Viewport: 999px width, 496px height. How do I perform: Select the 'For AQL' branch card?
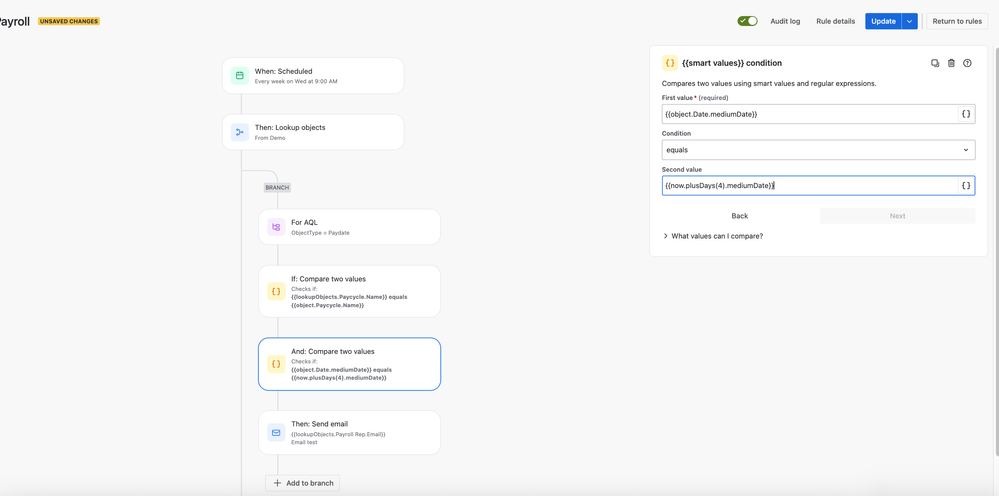pyautogui.click(x=349, y=227)
